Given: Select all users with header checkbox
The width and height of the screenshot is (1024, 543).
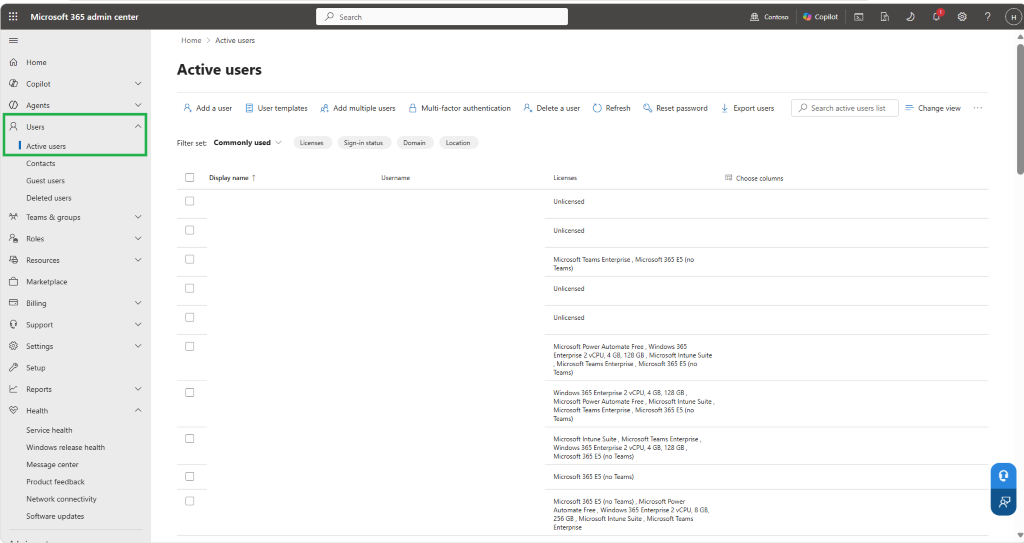Looking at the screenshot, I should [189, 177].
